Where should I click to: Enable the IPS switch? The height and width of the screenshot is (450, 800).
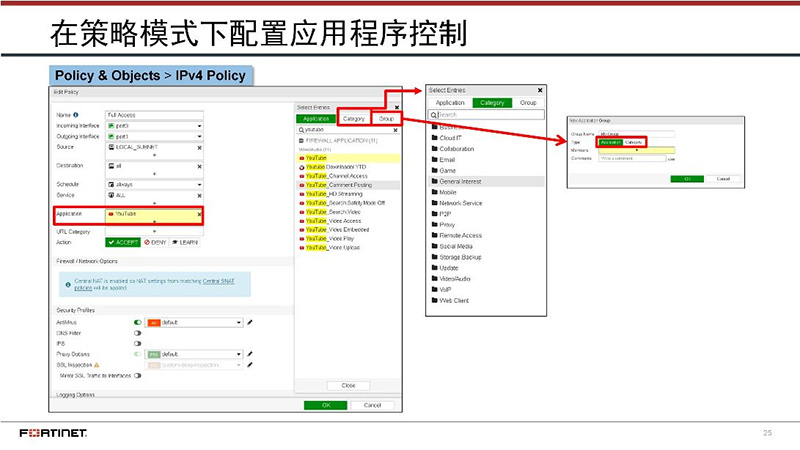pos(137,343)
